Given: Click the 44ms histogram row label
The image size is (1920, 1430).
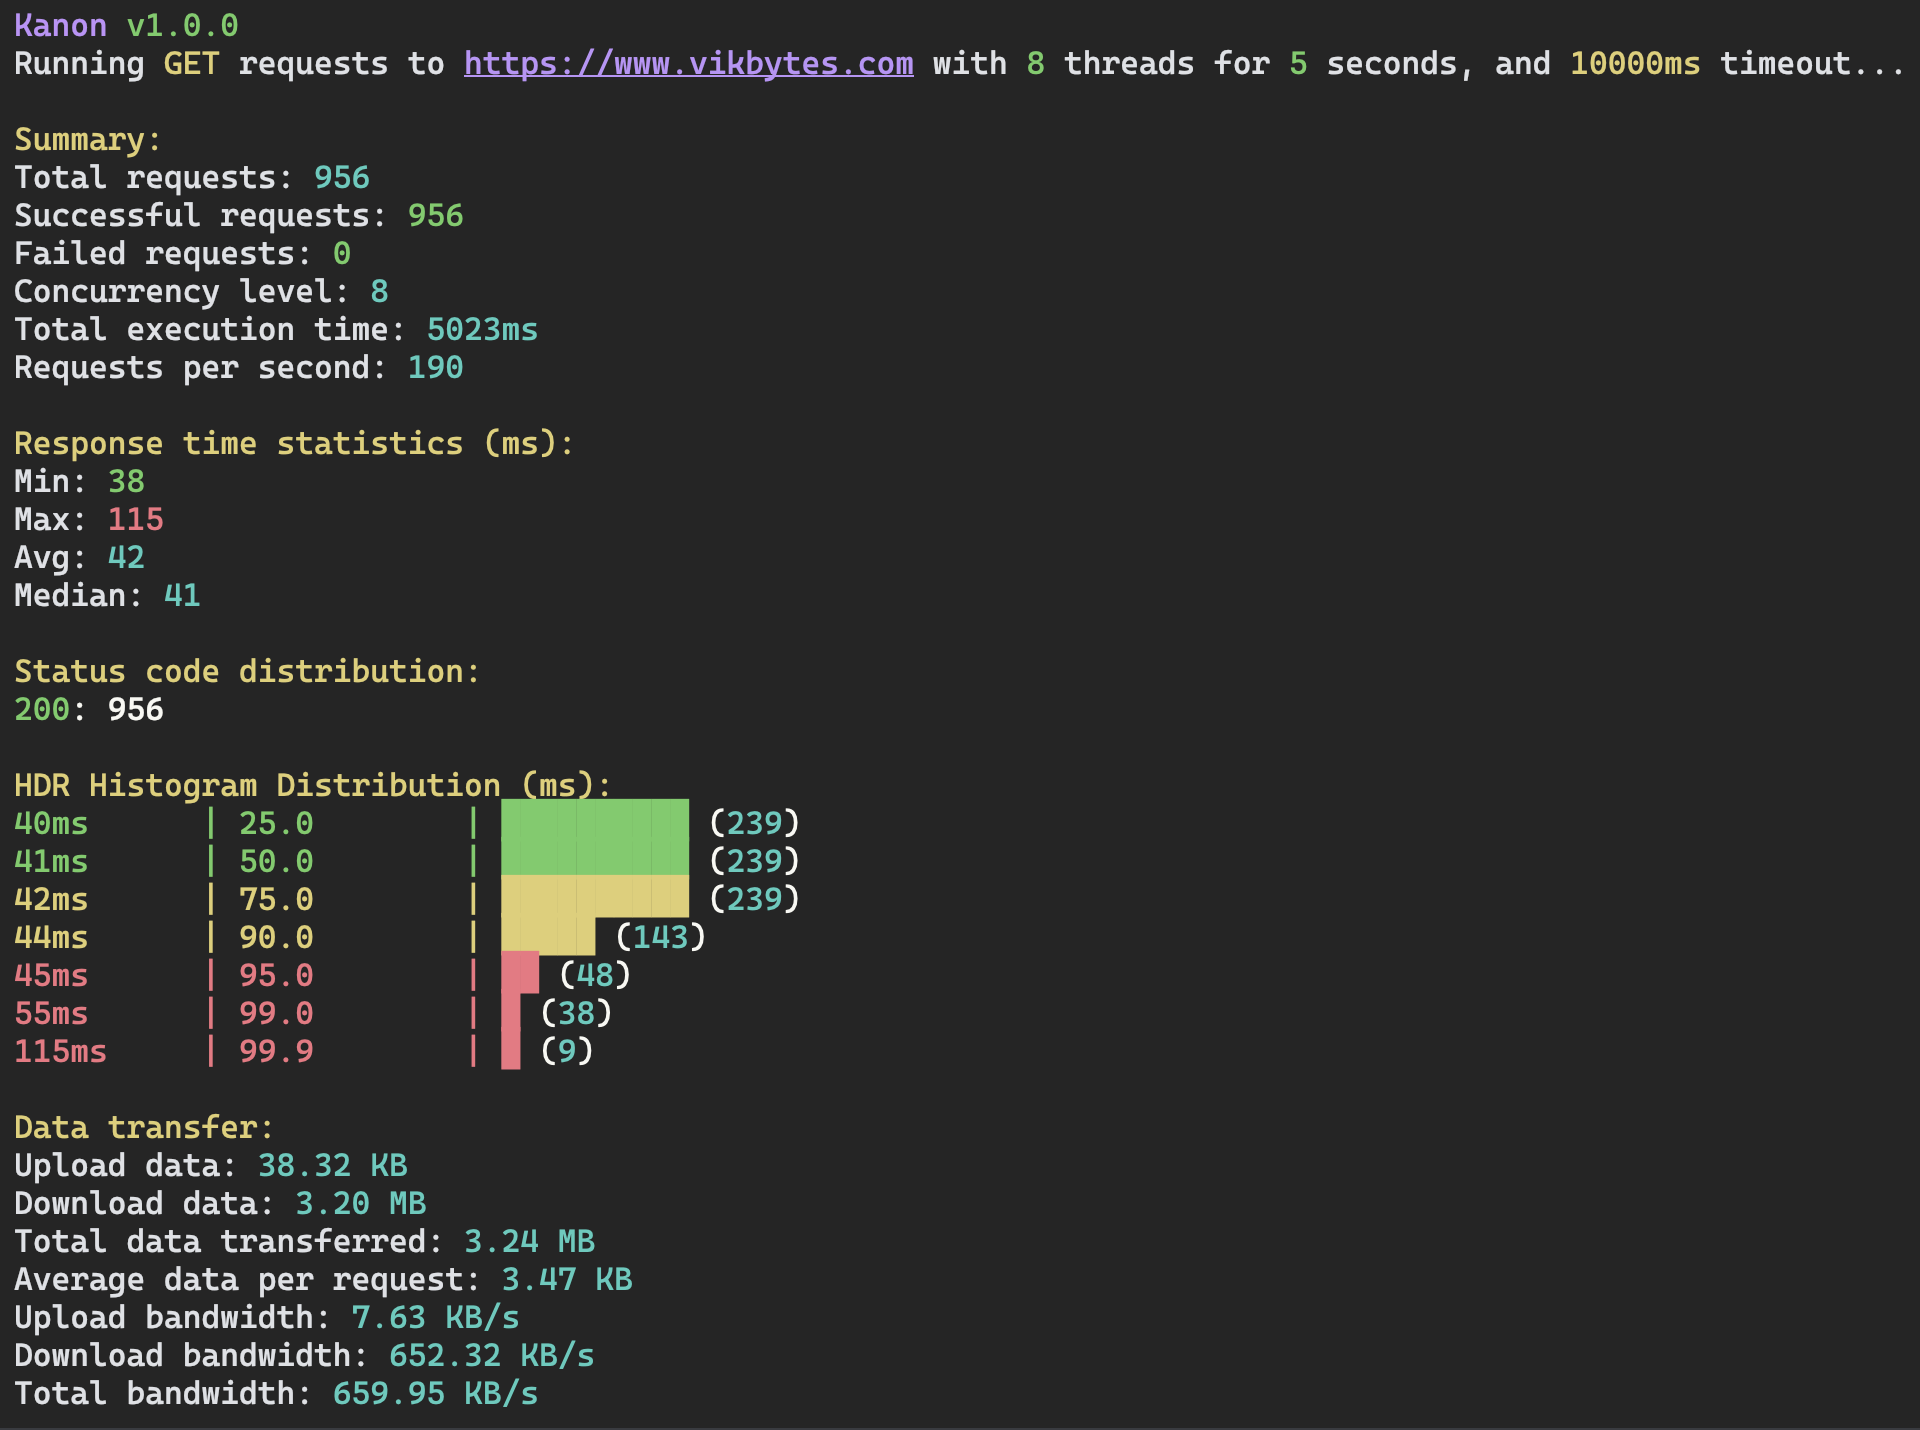Looking at the screenshot, I should click(51, 938).
